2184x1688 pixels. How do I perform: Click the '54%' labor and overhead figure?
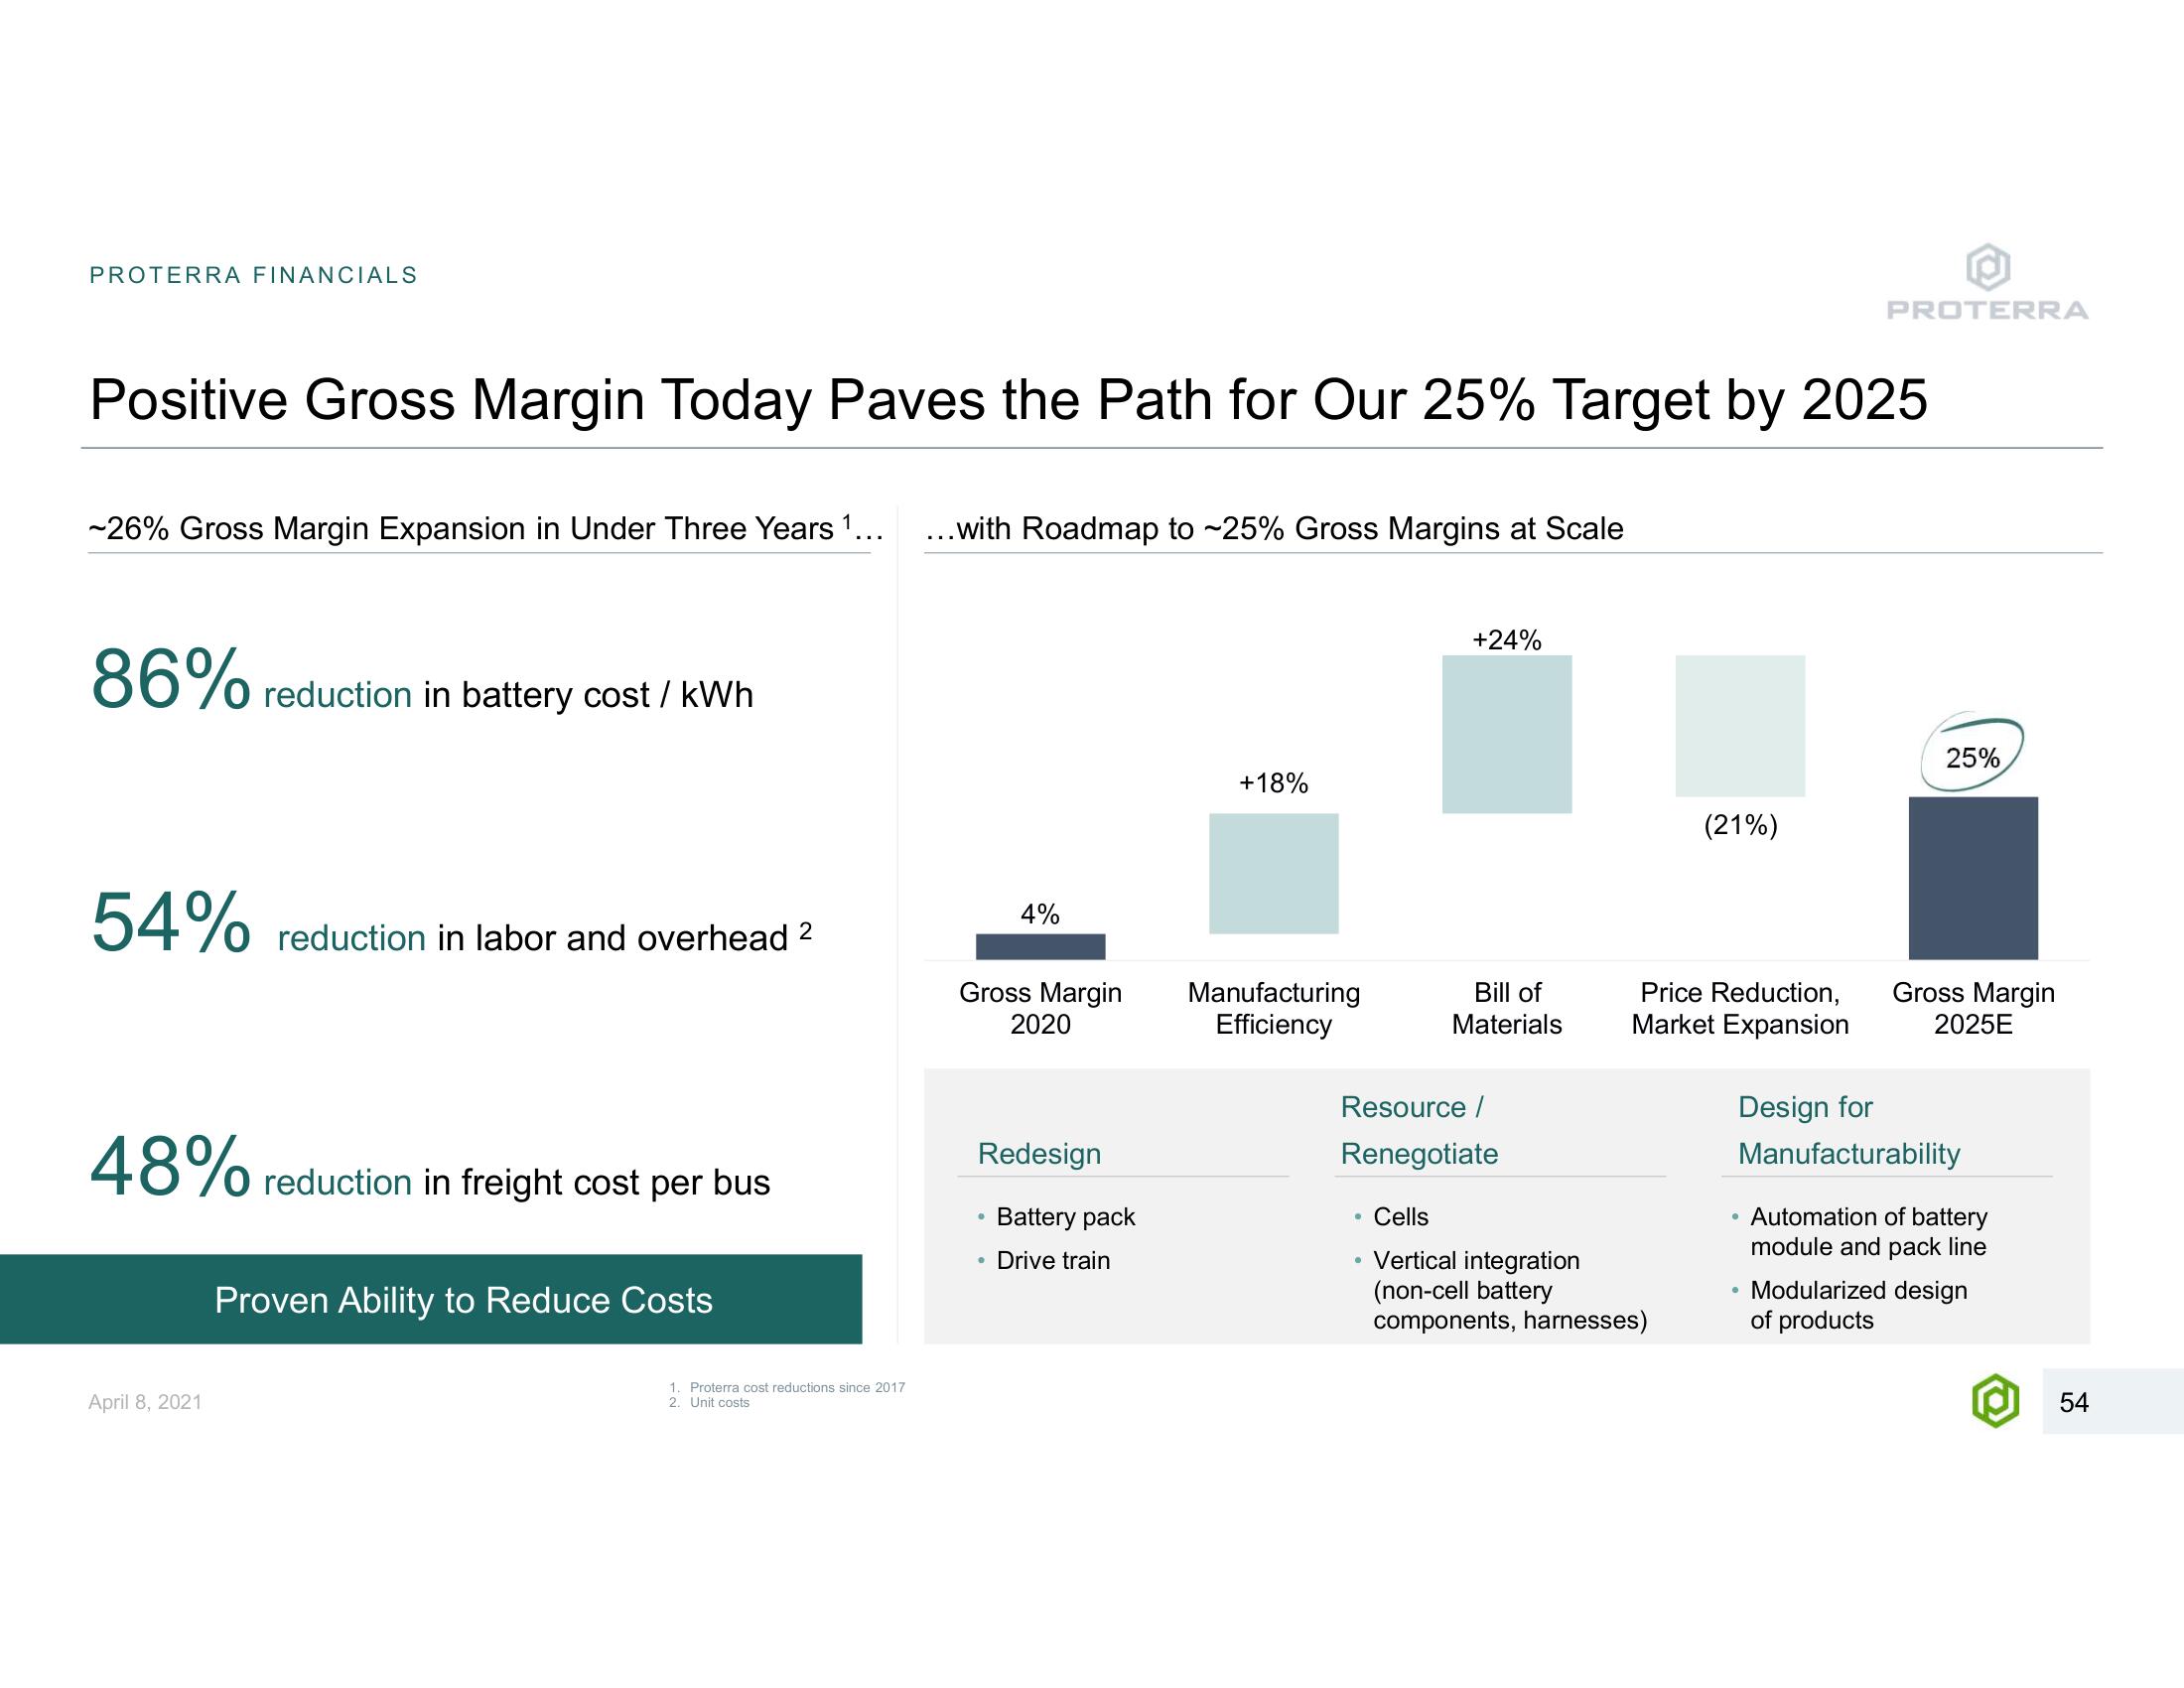click(170, 923)
